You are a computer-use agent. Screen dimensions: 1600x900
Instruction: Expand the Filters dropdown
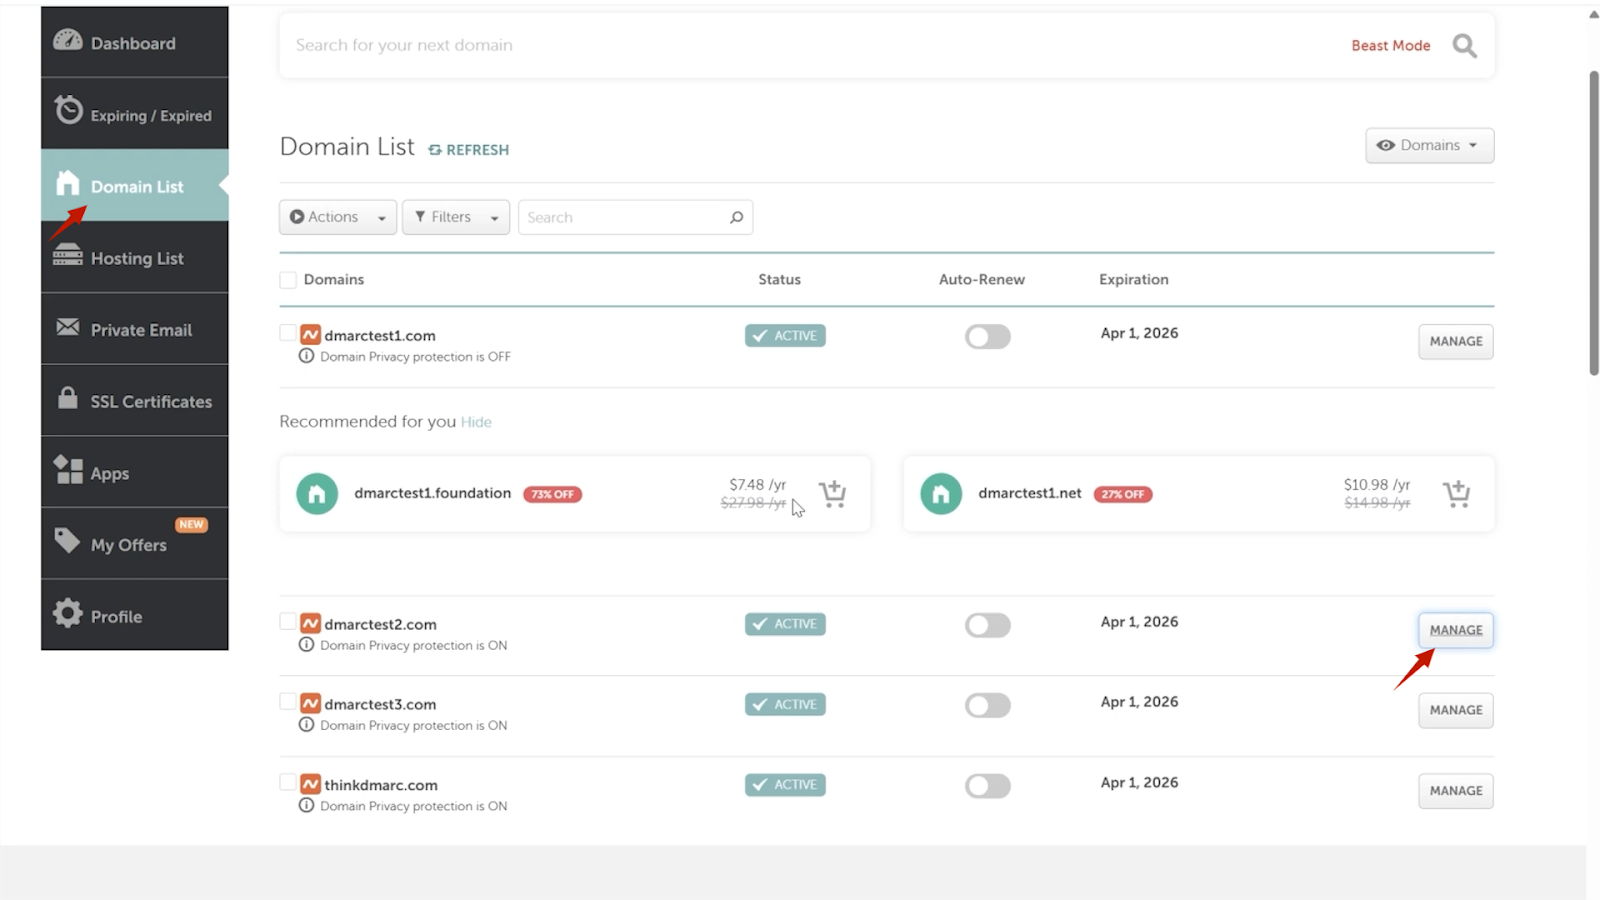455,217
